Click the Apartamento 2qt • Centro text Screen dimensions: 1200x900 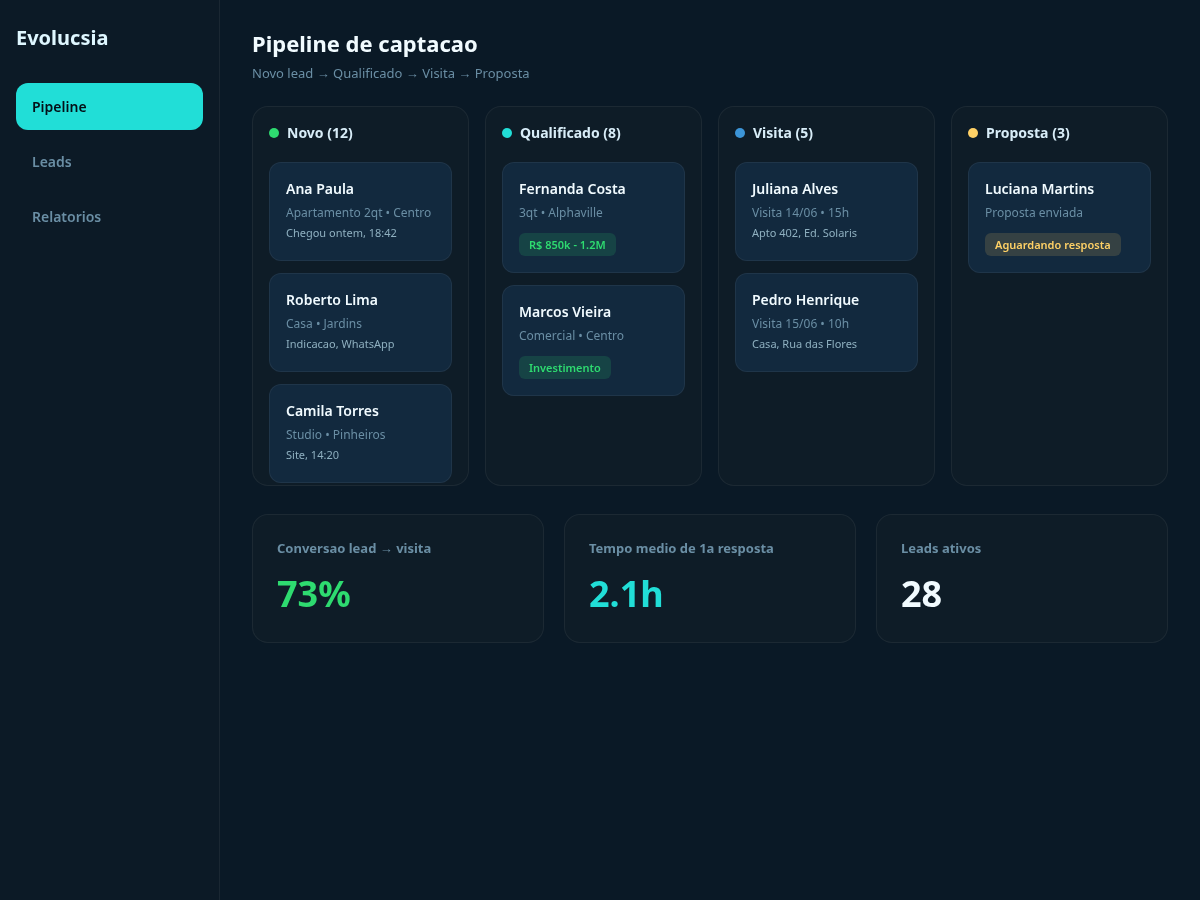coord(358,213)
